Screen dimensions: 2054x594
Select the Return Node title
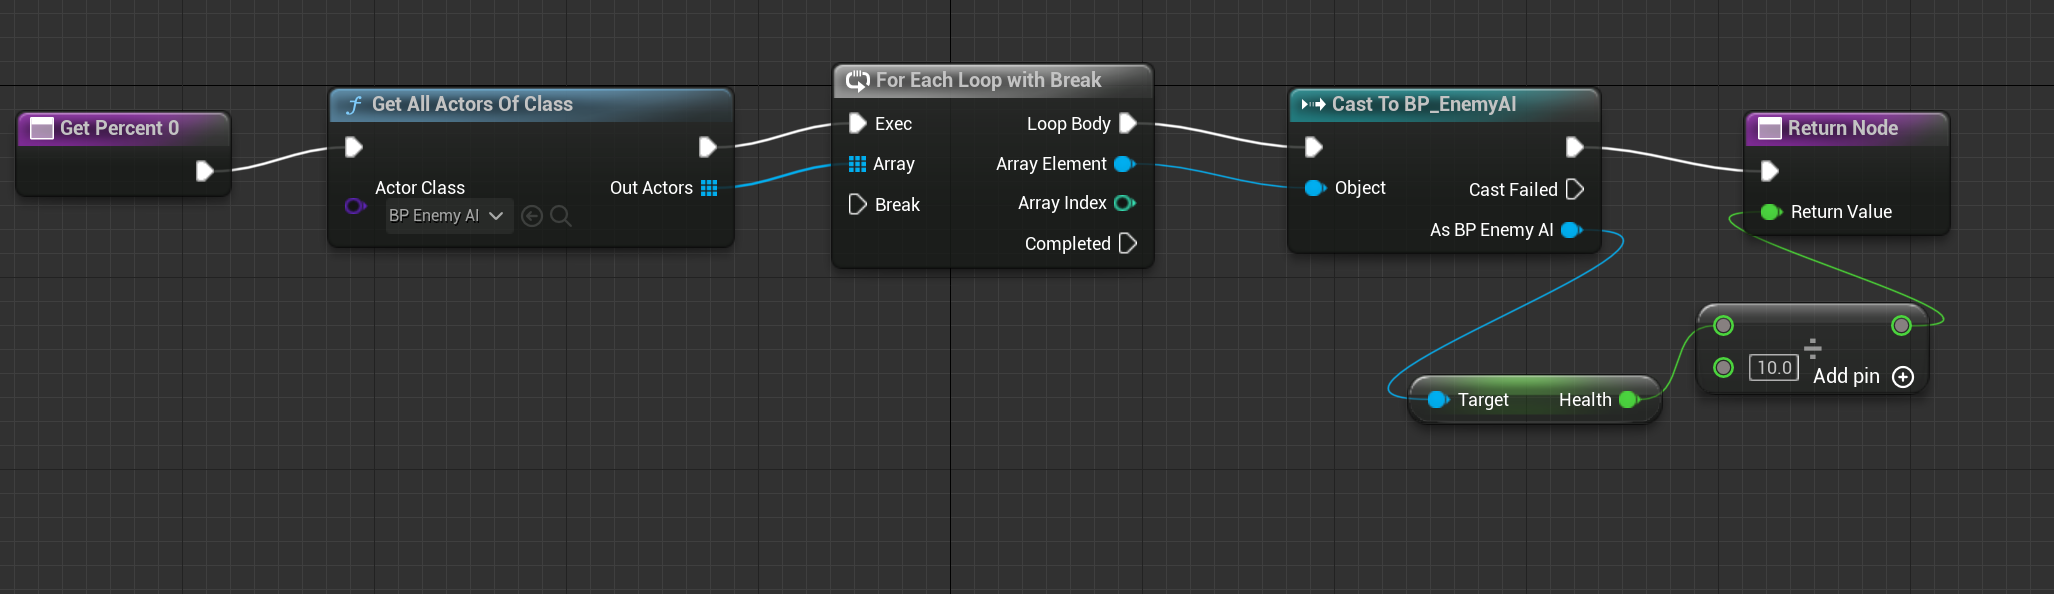(x=1843, y=128)
